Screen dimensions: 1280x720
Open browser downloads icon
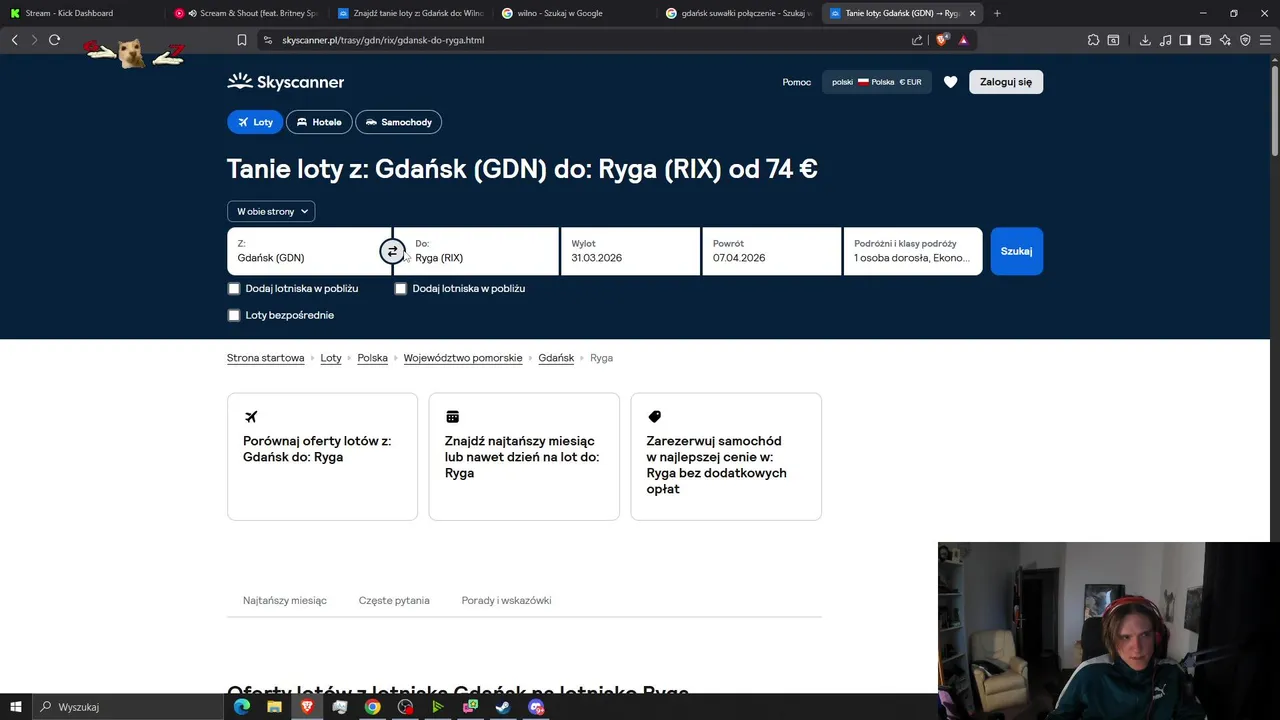1145,40
